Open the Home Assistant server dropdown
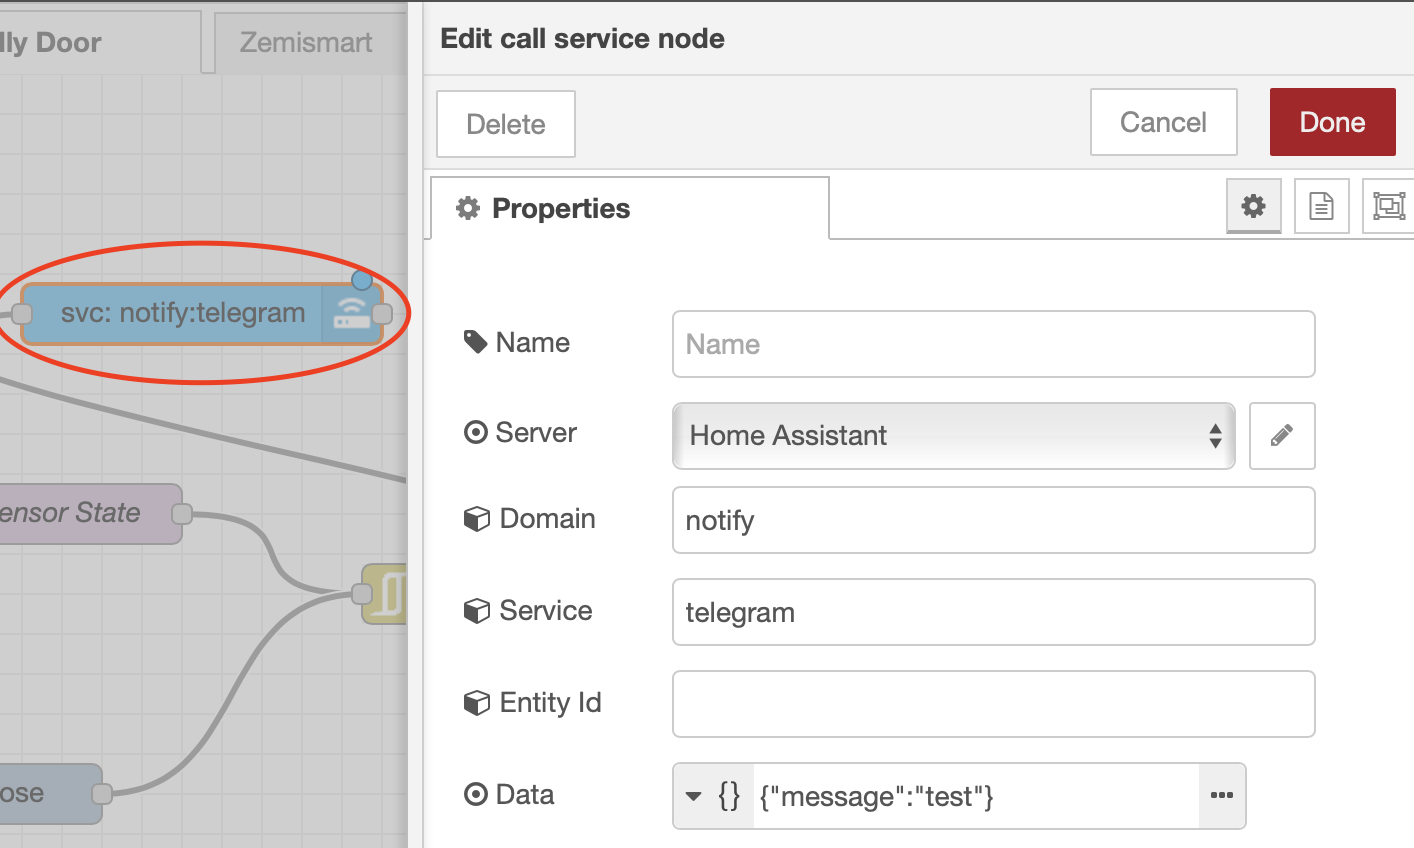Screen dimensions: 1414x848 [x=953, y=435]
